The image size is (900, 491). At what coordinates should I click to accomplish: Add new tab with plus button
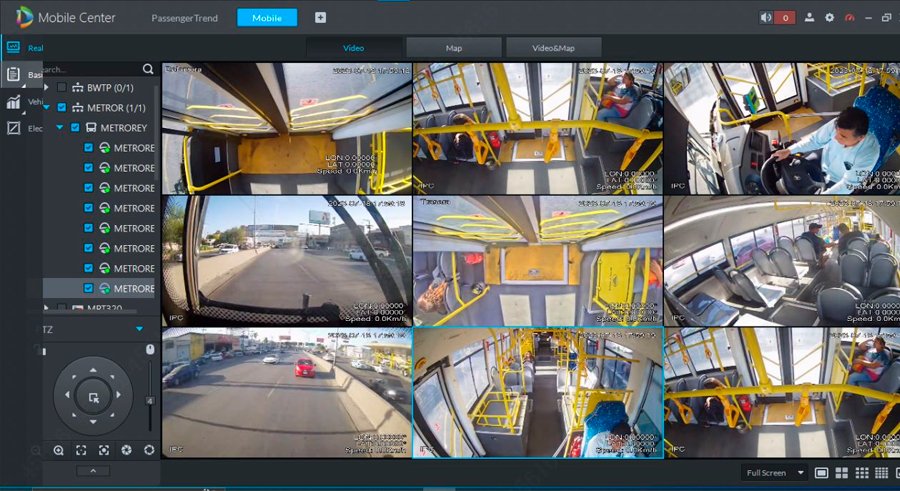(320, 18)
